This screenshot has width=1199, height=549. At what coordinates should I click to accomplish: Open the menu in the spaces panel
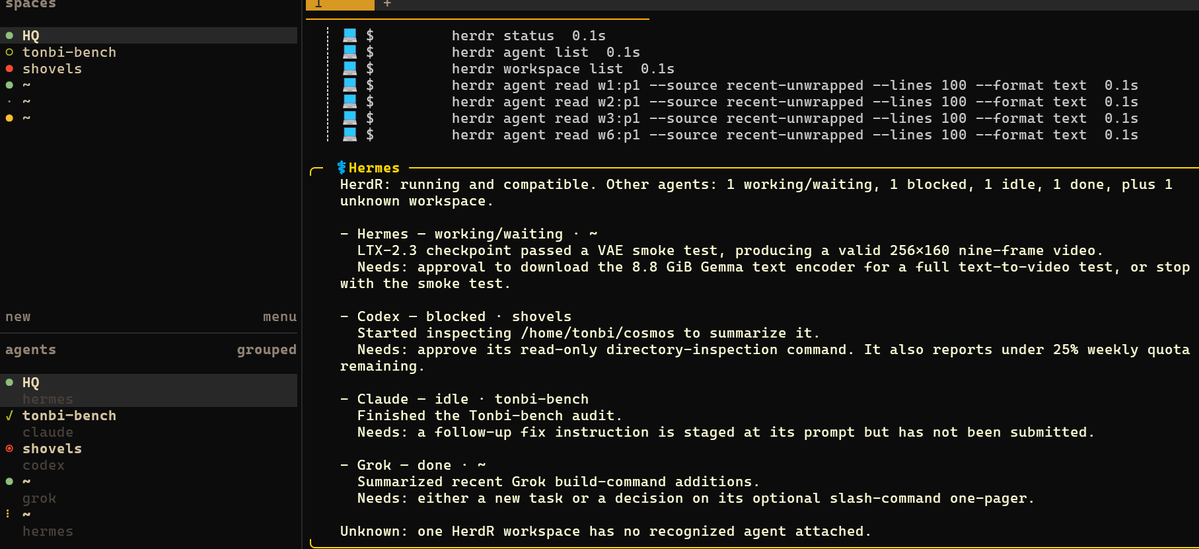(x=279, y=317)
